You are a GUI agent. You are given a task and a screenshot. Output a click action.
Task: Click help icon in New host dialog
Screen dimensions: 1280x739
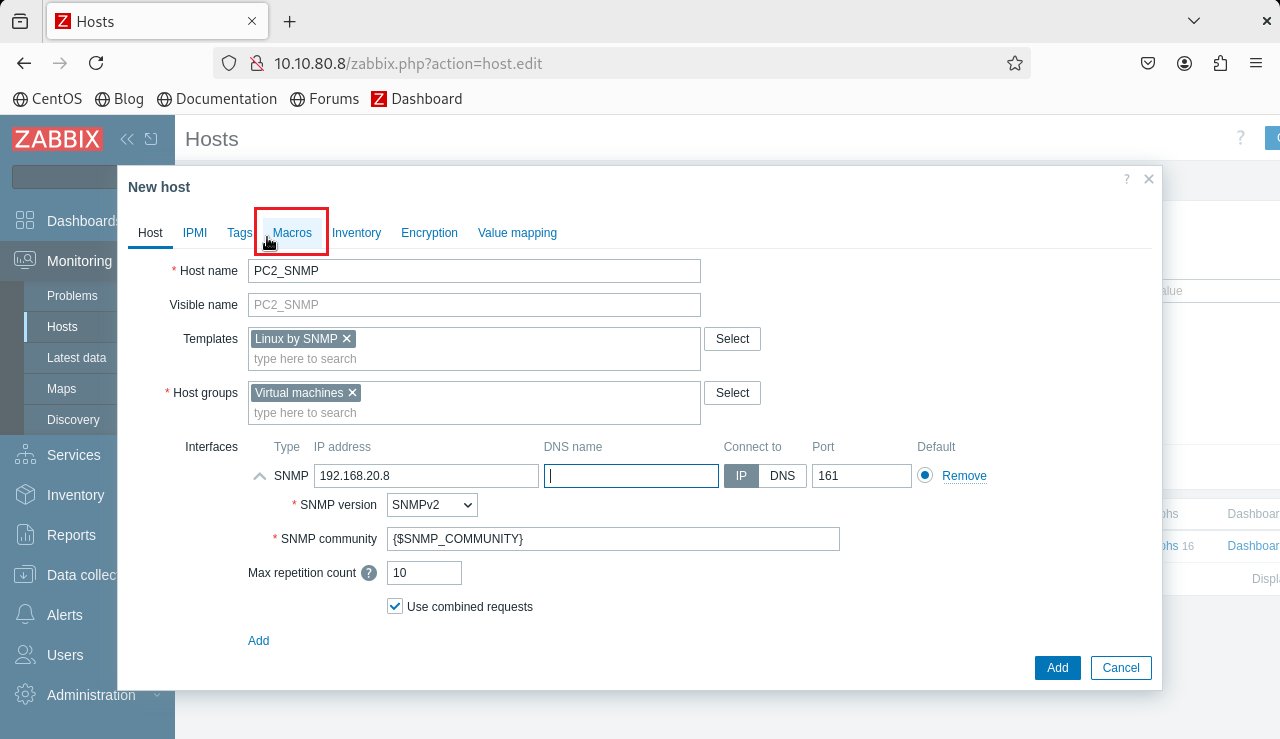coord(1127,179)
